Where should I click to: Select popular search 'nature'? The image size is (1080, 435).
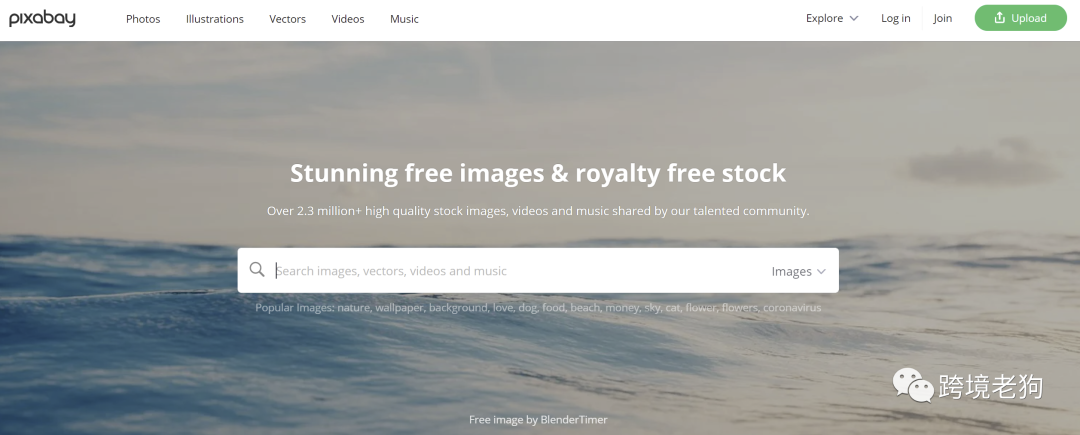[353, 308]
